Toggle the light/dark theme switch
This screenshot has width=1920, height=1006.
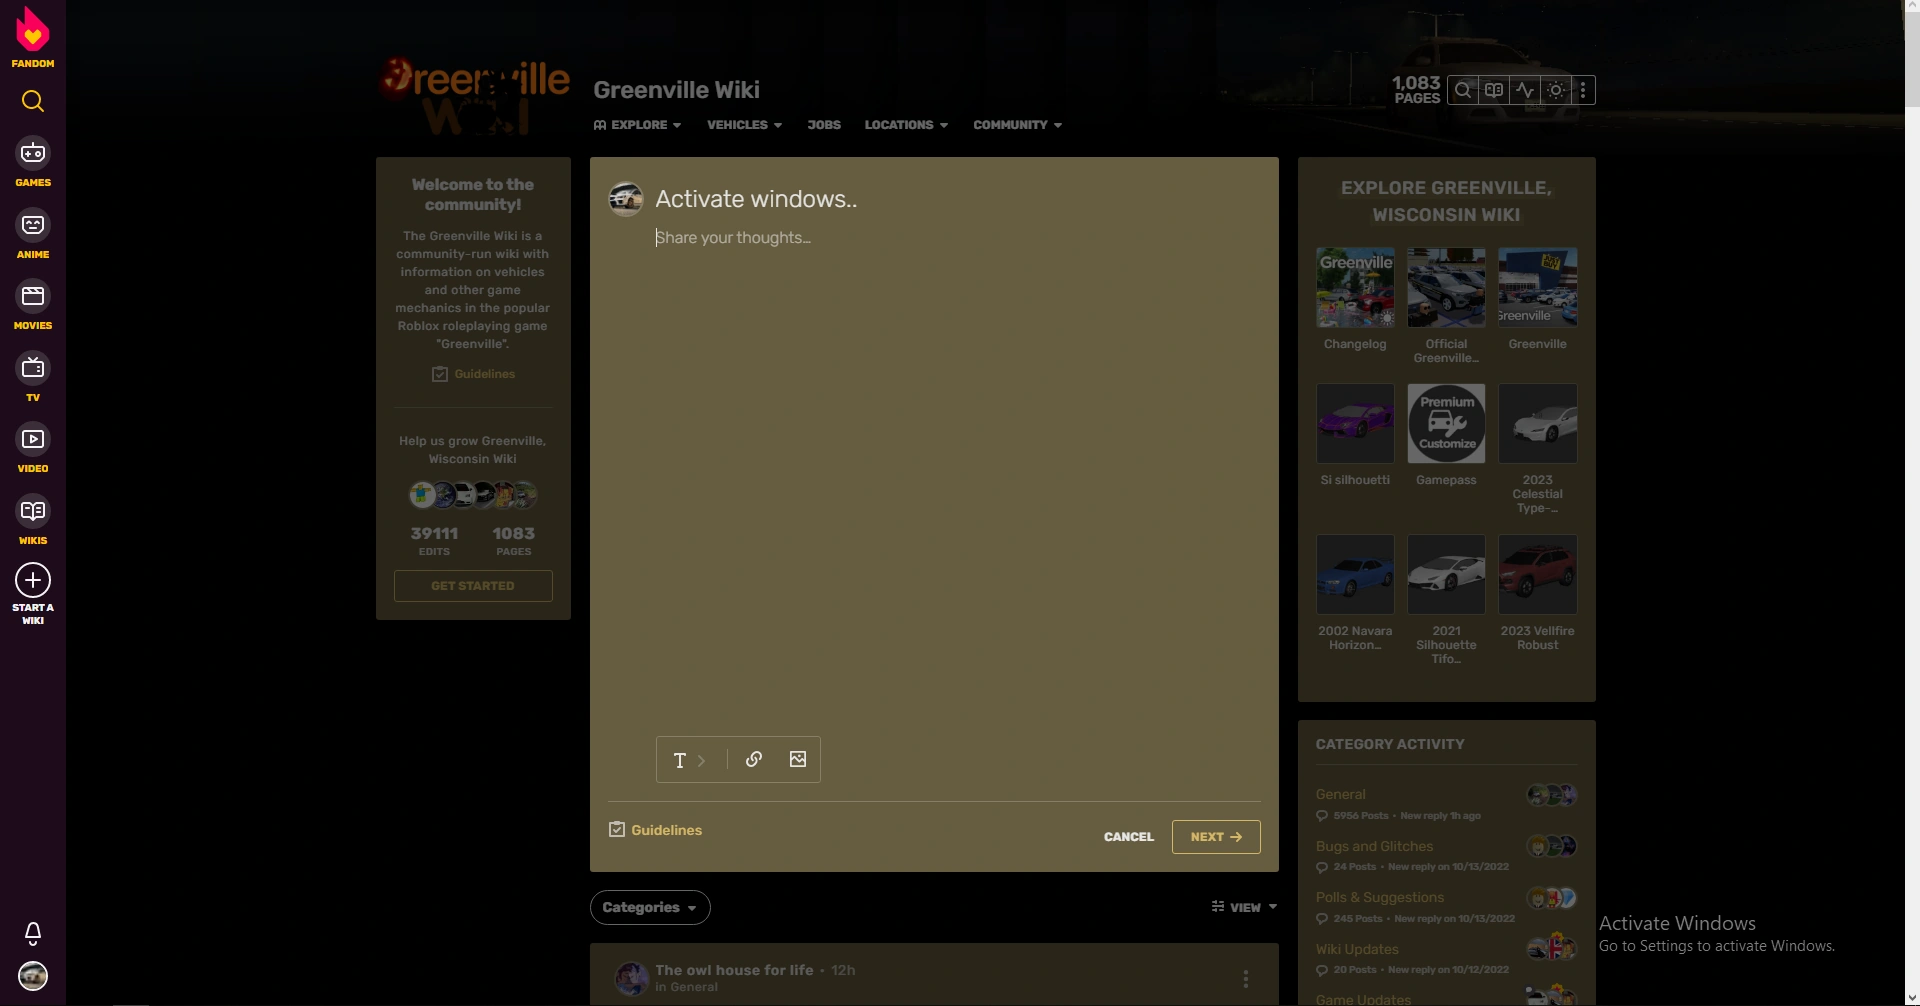pyautogui.click(x=1556, y=90)
